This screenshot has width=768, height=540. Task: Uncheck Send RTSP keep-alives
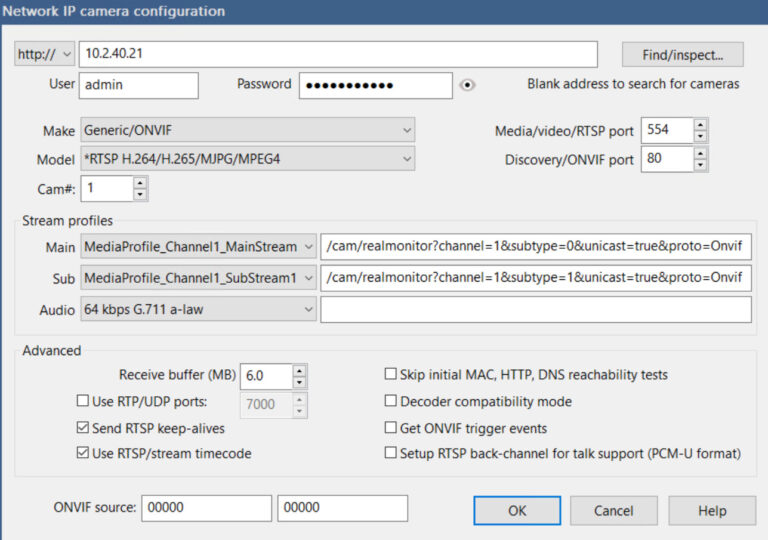(x=83, y=428)
